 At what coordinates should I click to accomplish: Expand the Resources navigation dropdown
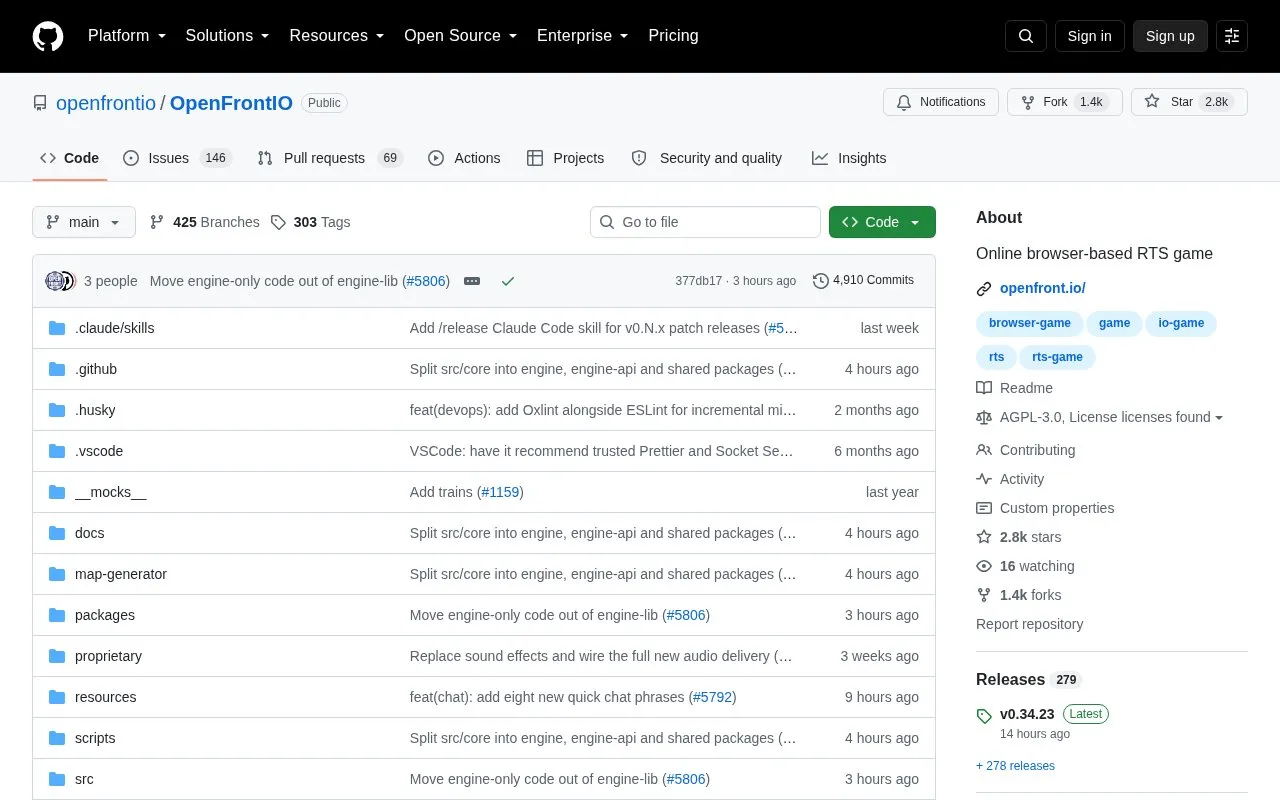coord(337,36)
